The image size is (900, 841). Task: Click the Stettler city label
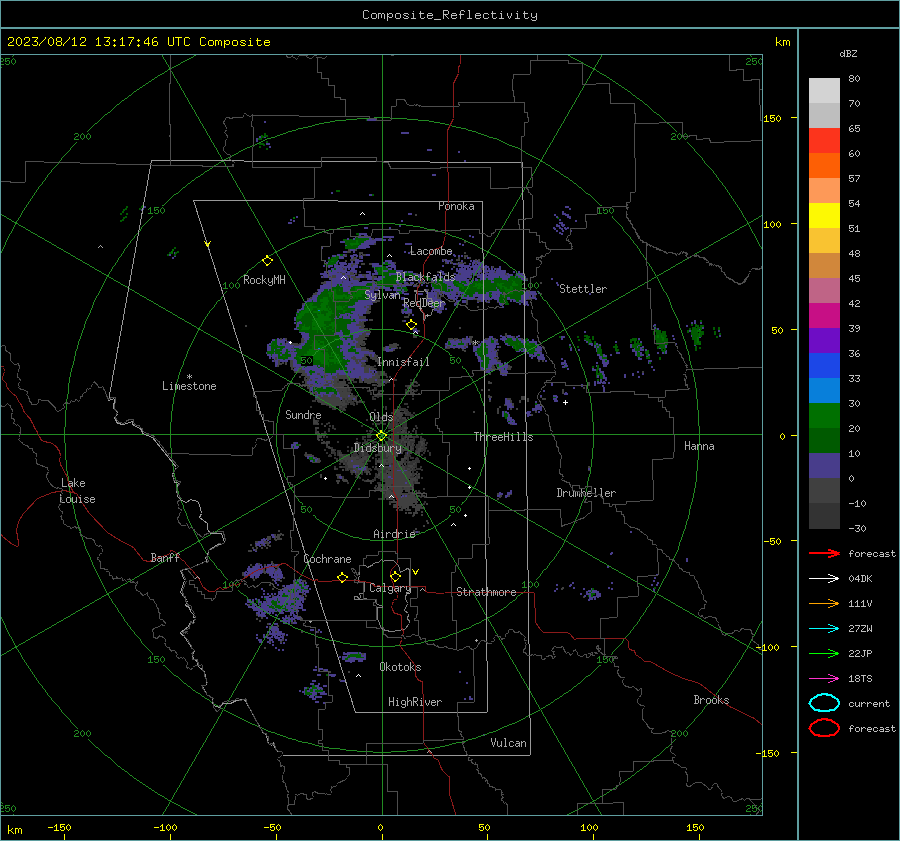point(583,289)
